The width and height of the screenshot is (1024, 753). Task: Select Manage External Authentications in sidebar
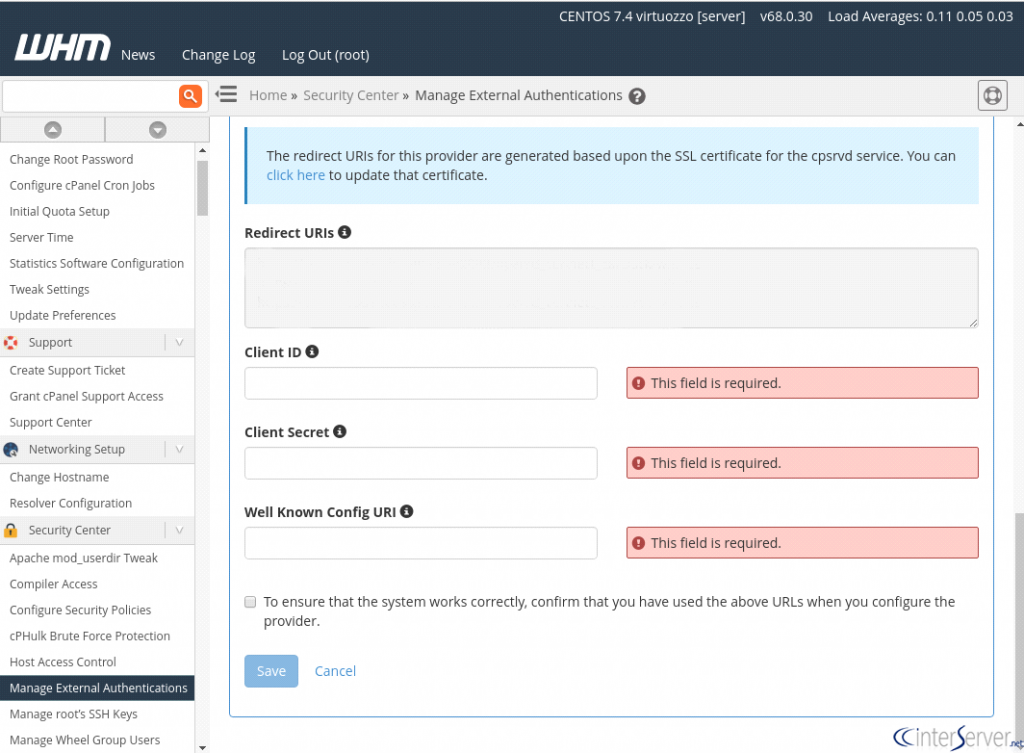(97, 688)
